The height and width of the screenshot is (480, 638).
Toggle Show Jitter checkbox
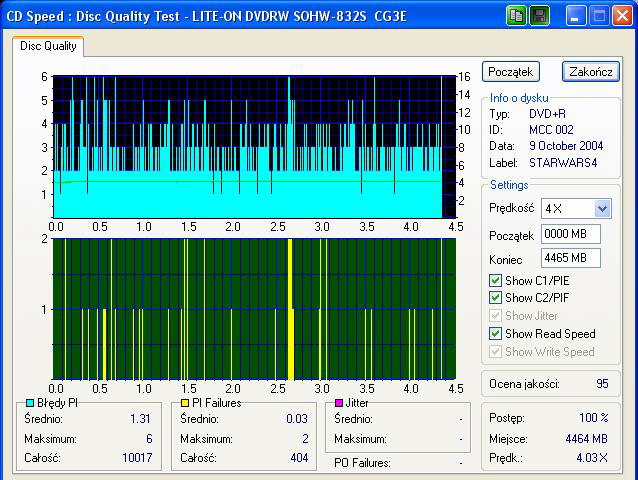(x=495, y=316)
